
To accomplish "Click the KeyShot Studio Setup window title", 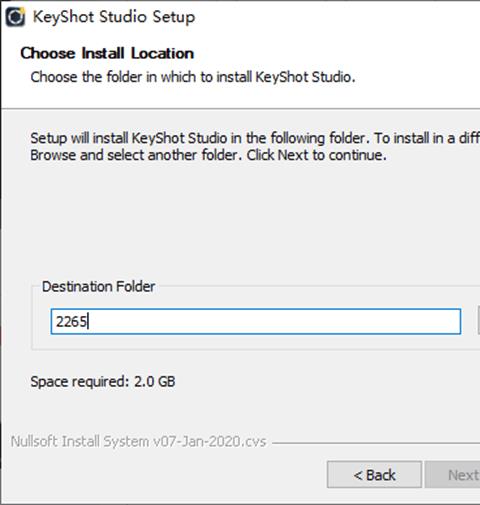I will point(114,17).
